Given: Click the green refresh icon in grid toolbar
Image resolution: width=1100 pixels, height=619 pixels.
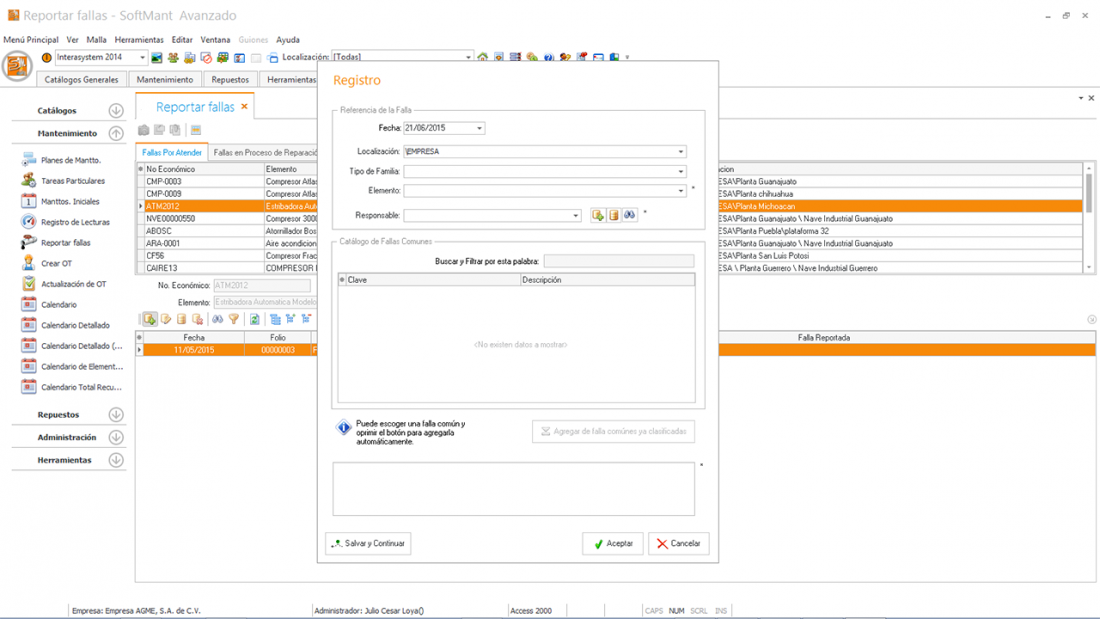Looking at the screenshot, I should pos(255,319).
